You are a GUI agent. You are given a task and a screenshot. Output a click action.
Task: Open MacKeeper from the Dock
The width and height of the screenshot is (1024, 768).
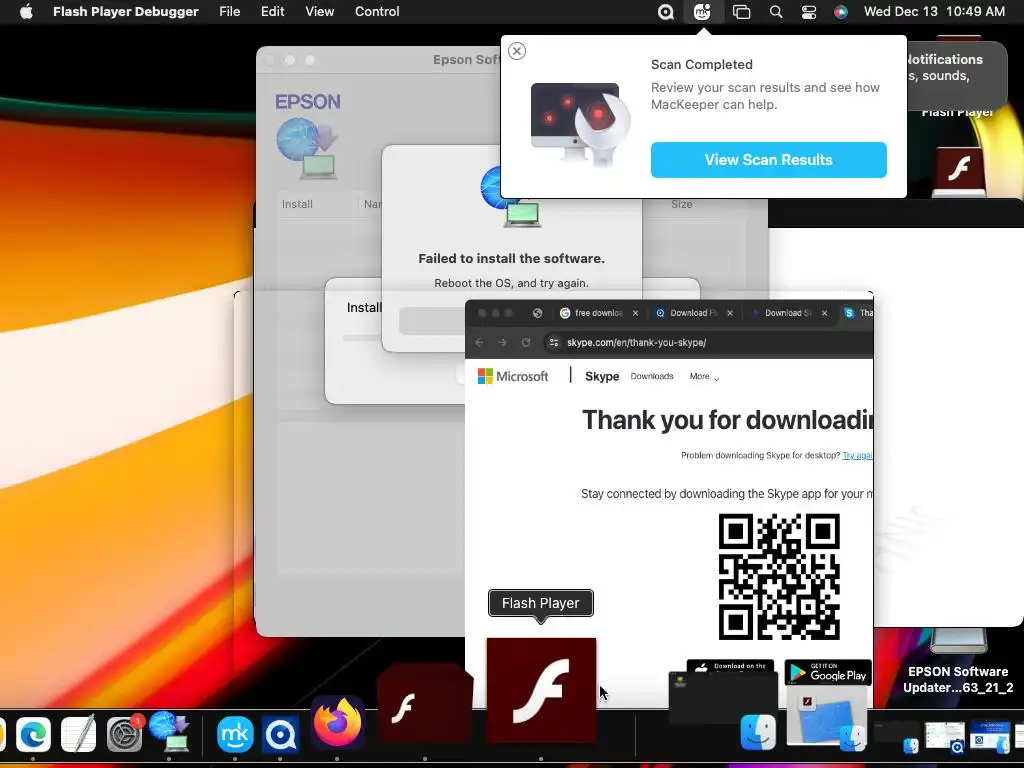point(235,735)
